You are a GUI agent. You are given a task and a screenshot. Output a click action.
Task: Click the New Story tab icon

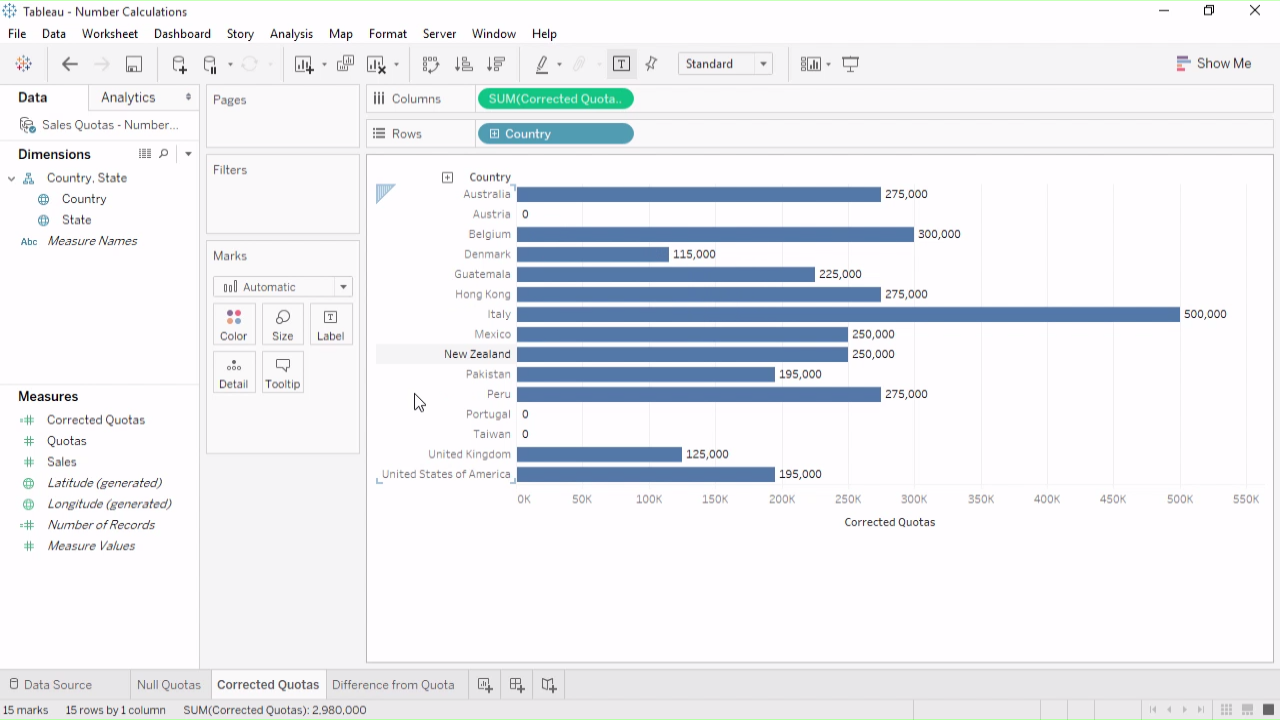[549, 685]
